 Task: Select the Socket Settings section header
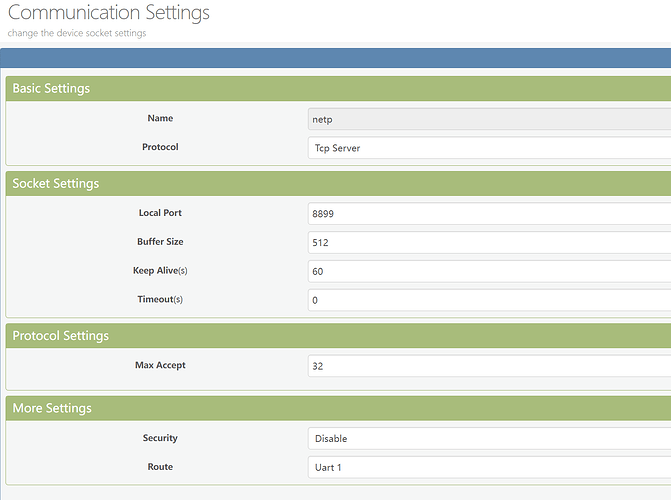tap(56, 183)
